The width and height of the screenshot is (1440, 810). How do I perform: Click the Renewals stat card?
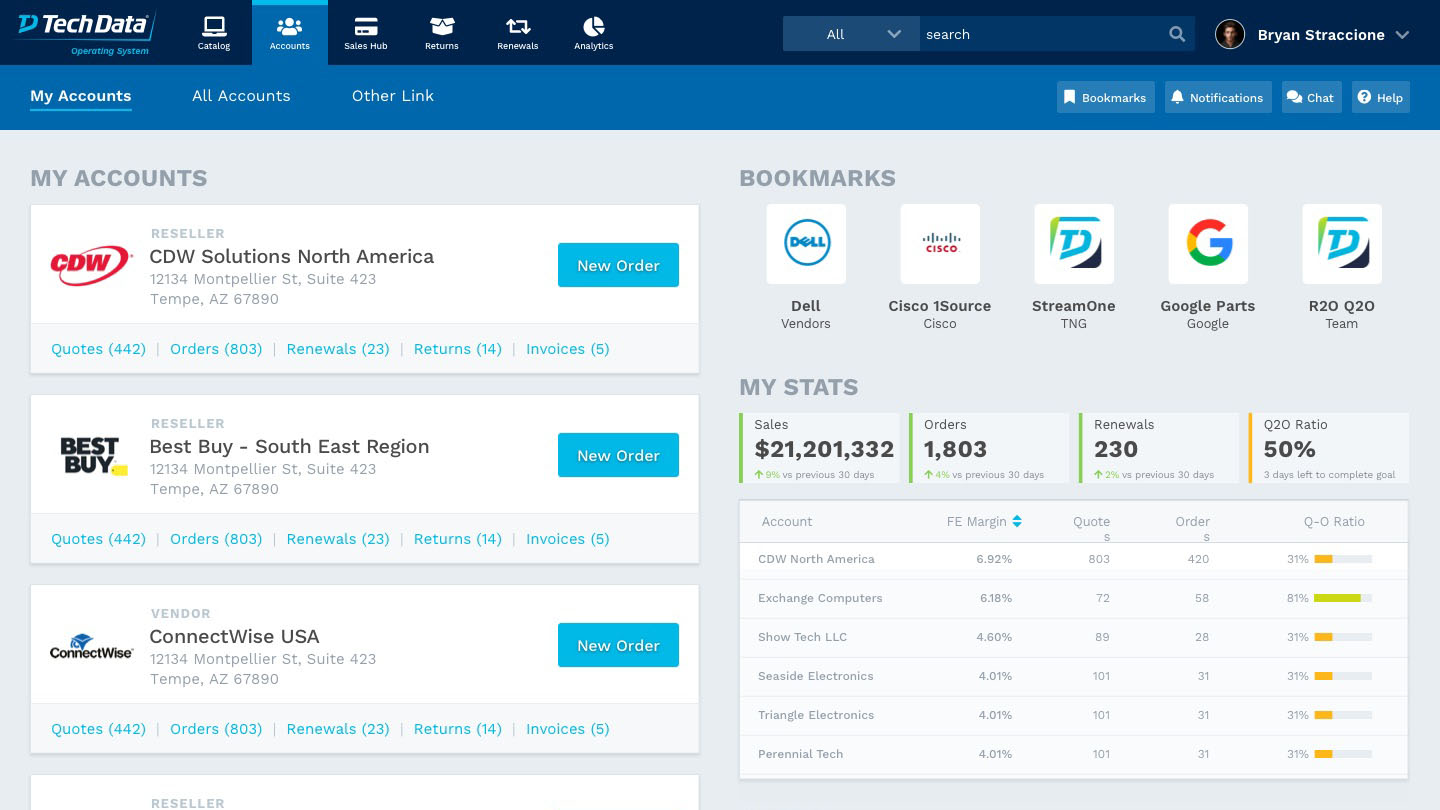tap(1159, 448)
